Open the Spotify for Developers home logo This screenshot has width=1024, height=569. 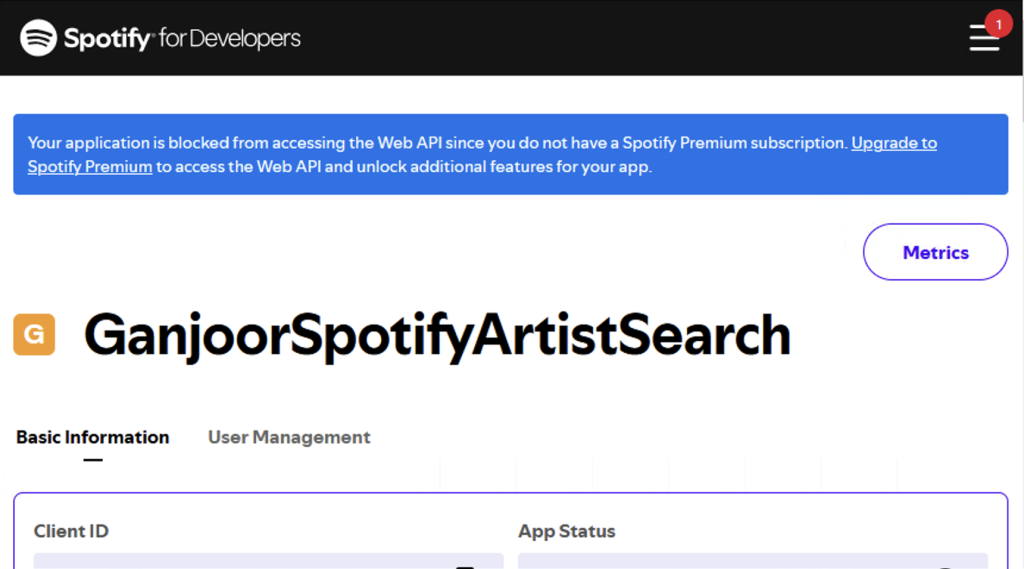[160, 38]
